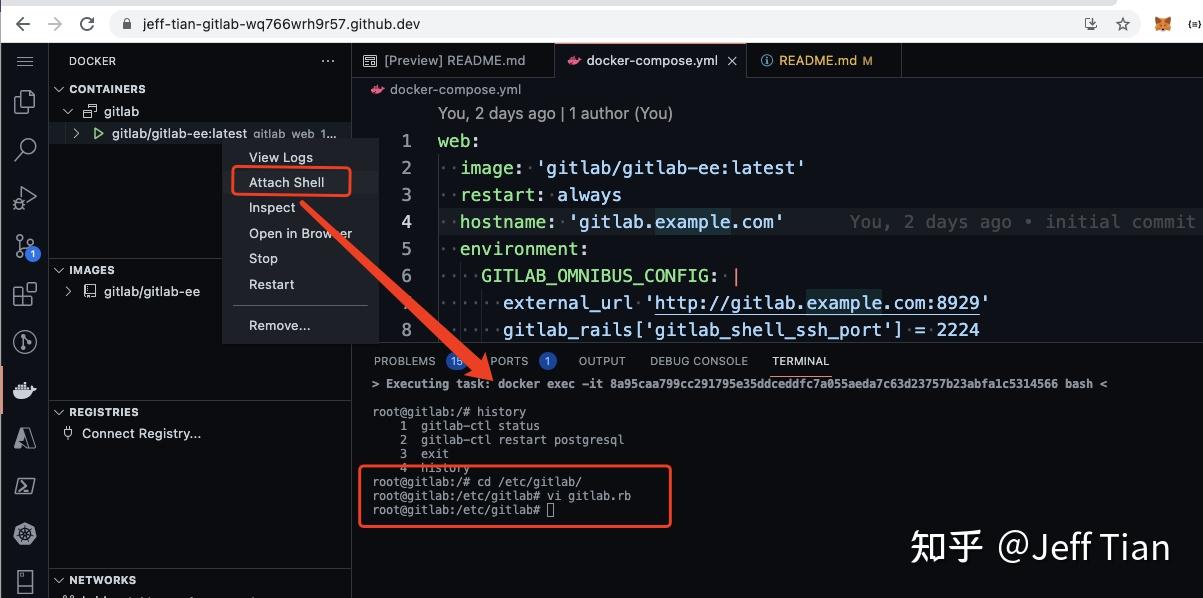Close the docker-compose.yml tab
The width and height of the screenshot is (1203, 598).
coord(732,59)
